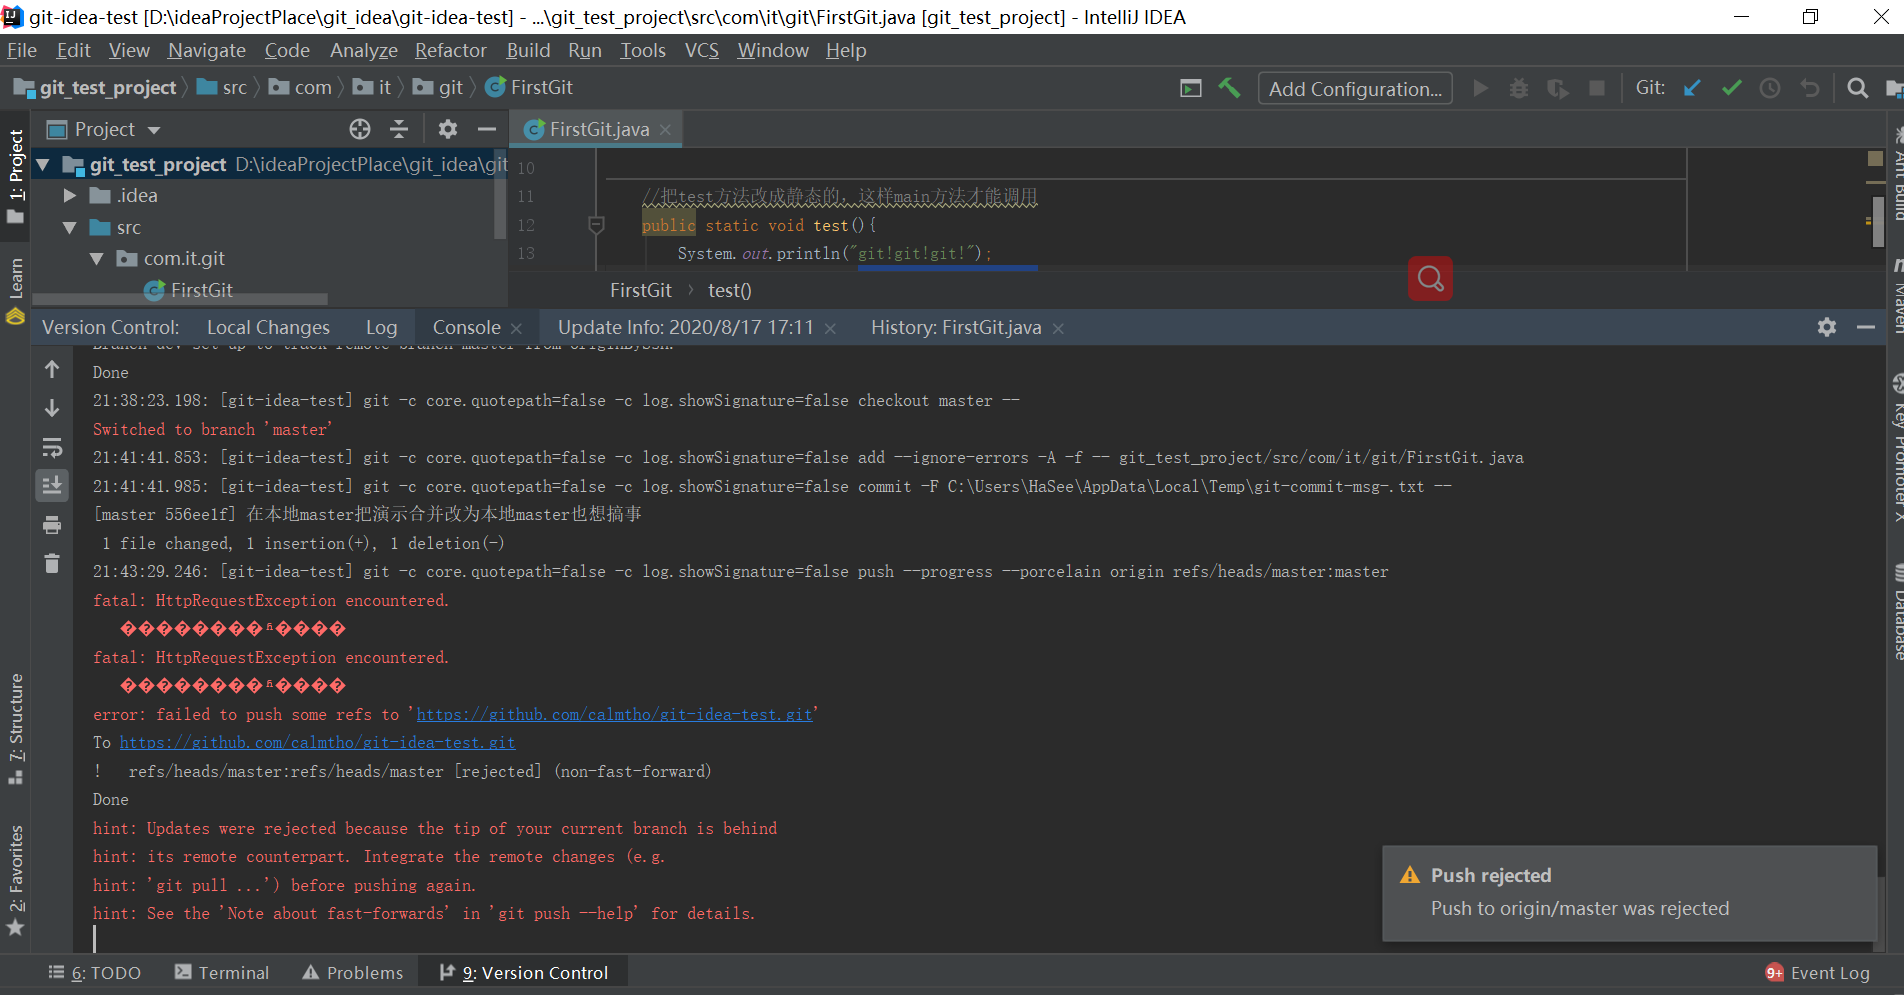Open the File menu
Image resolution: width=1904 pixels, height=995 pixels.
22,50
